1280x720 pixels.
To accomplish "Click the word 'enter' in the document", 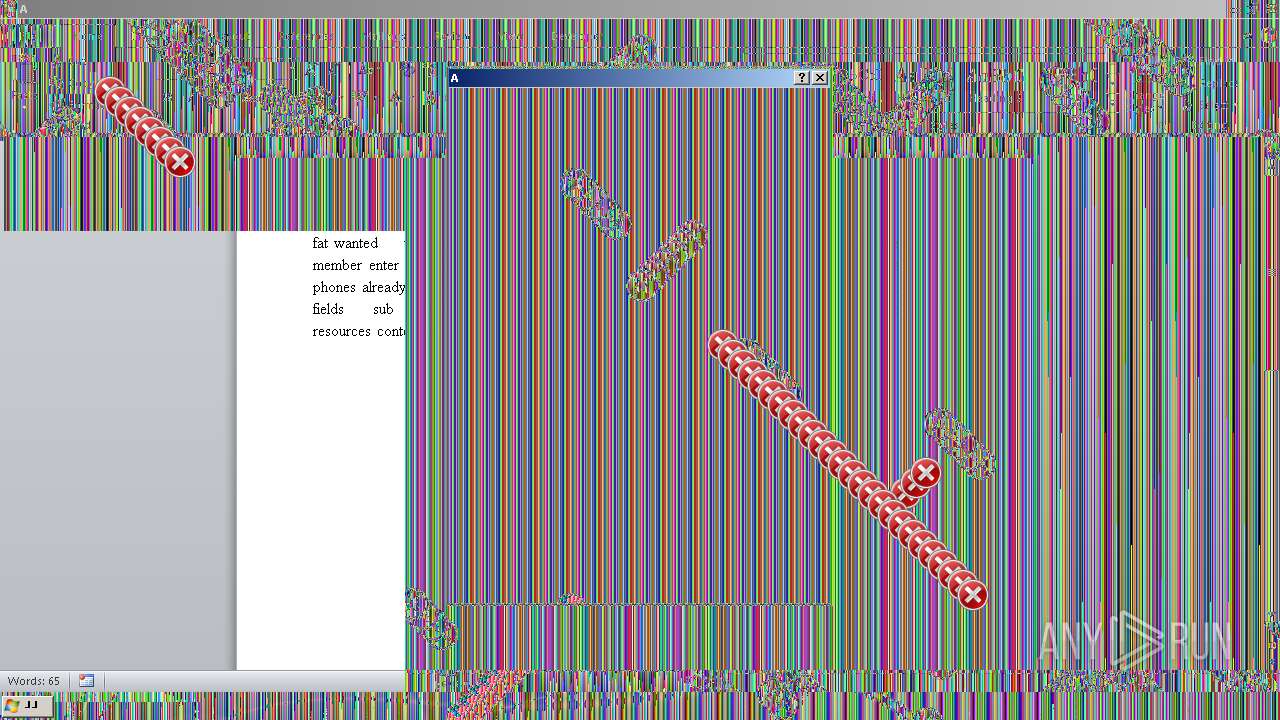I will coord(384,265).
